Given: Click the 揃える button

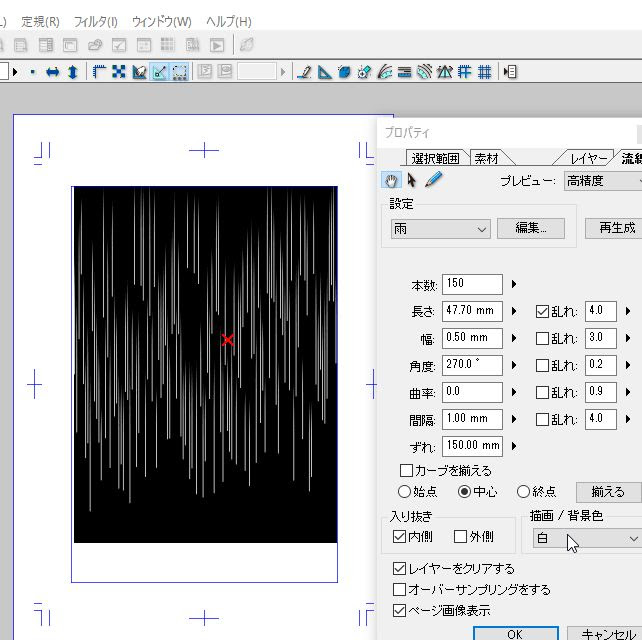Looking at the screenshot, I should pos(608,492).
